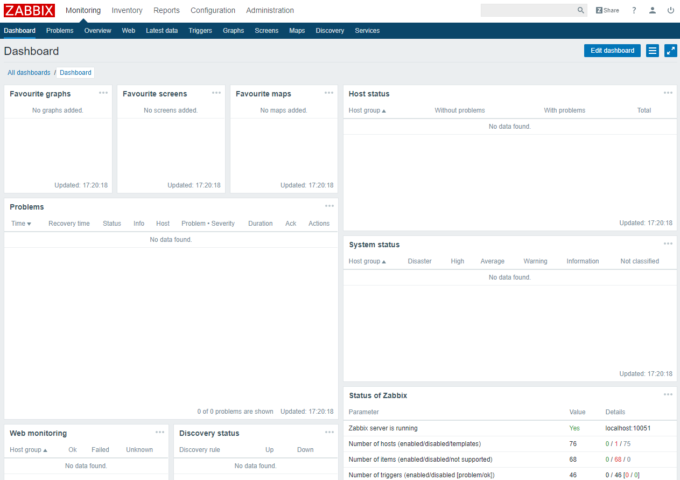
Task: Sort System status by Host group
Action: pos(367,261)
